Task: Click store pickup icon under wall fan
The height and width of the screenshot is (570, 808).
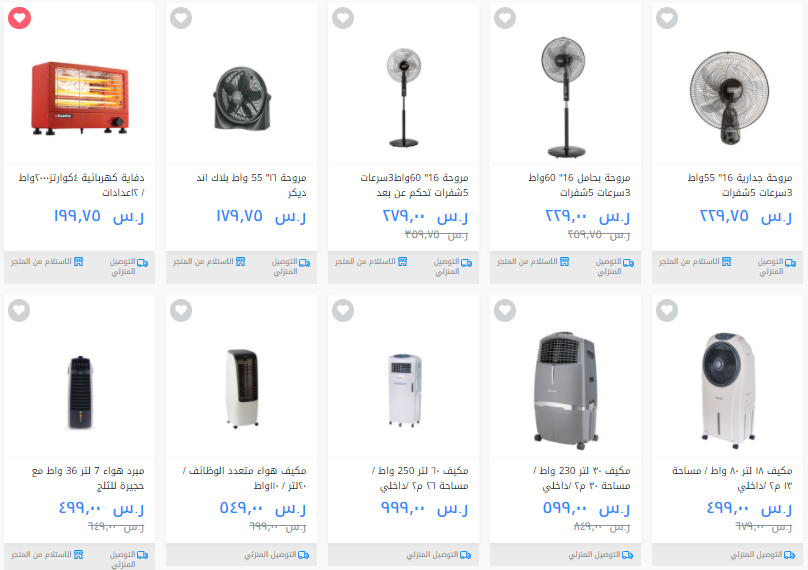Action: pyautogui.click(x=727, y=262)
